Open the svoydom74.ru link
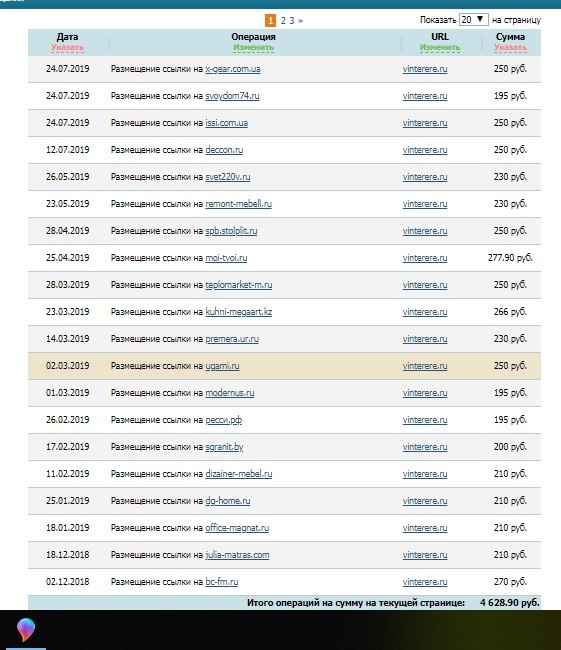This screenshot has height=650, width=561. pyautogui.click(x=232, y=96)
